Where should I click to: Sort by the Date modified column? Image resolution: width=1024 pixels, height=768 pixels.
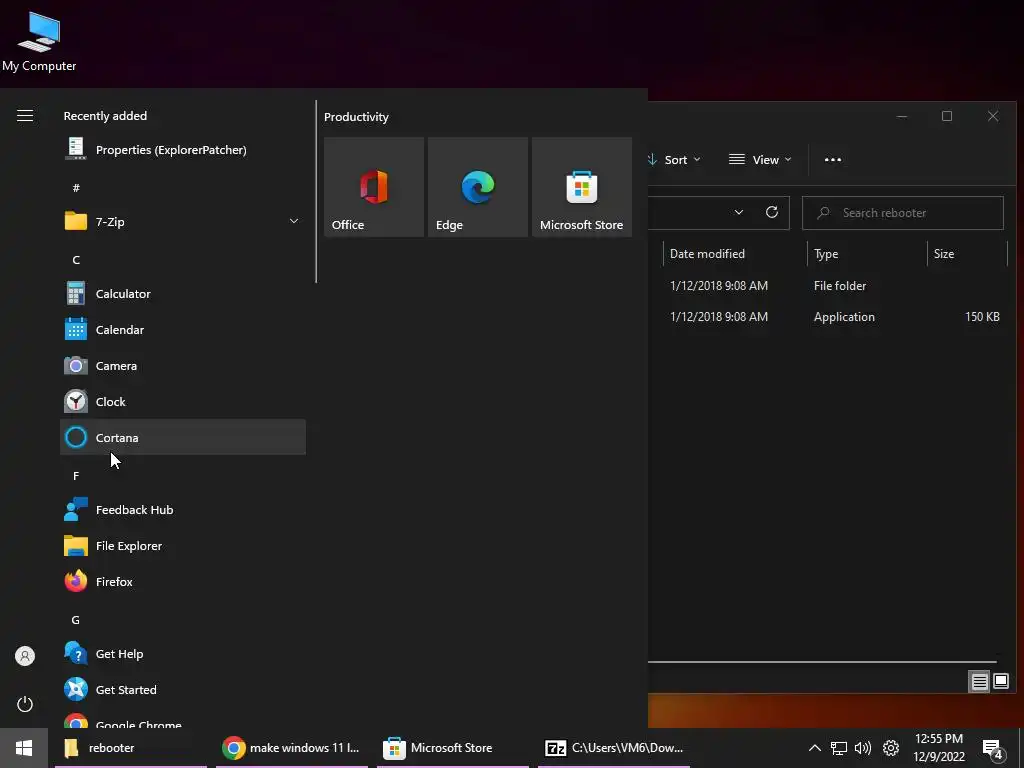point(735,253)
